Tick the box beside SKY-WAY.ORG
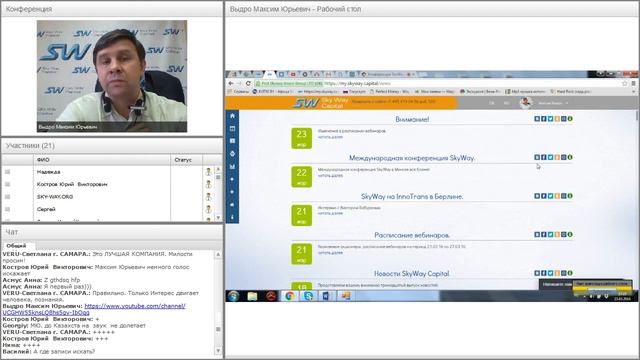Screen dimensions: 640x360 (7, 197)
